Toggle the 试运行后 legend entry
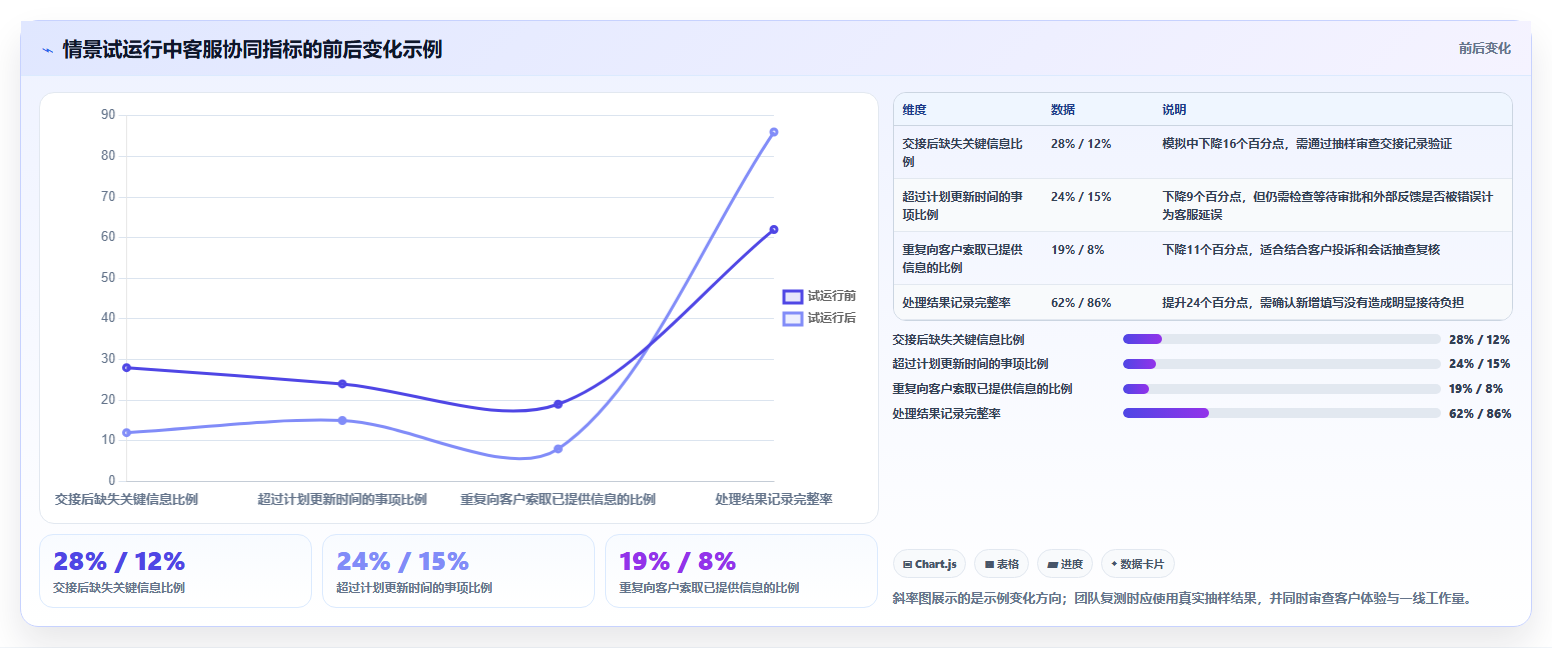This screenshot has height=648, width=1552. point(819,318)
